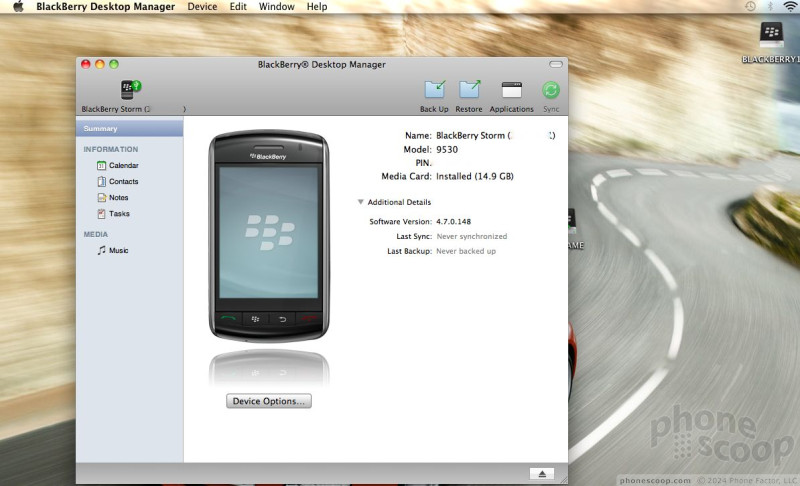Image resolution: width=800 pixels, height=486 pixels.
Task: Click the Never synchronized text
Action: pos(472,236)
